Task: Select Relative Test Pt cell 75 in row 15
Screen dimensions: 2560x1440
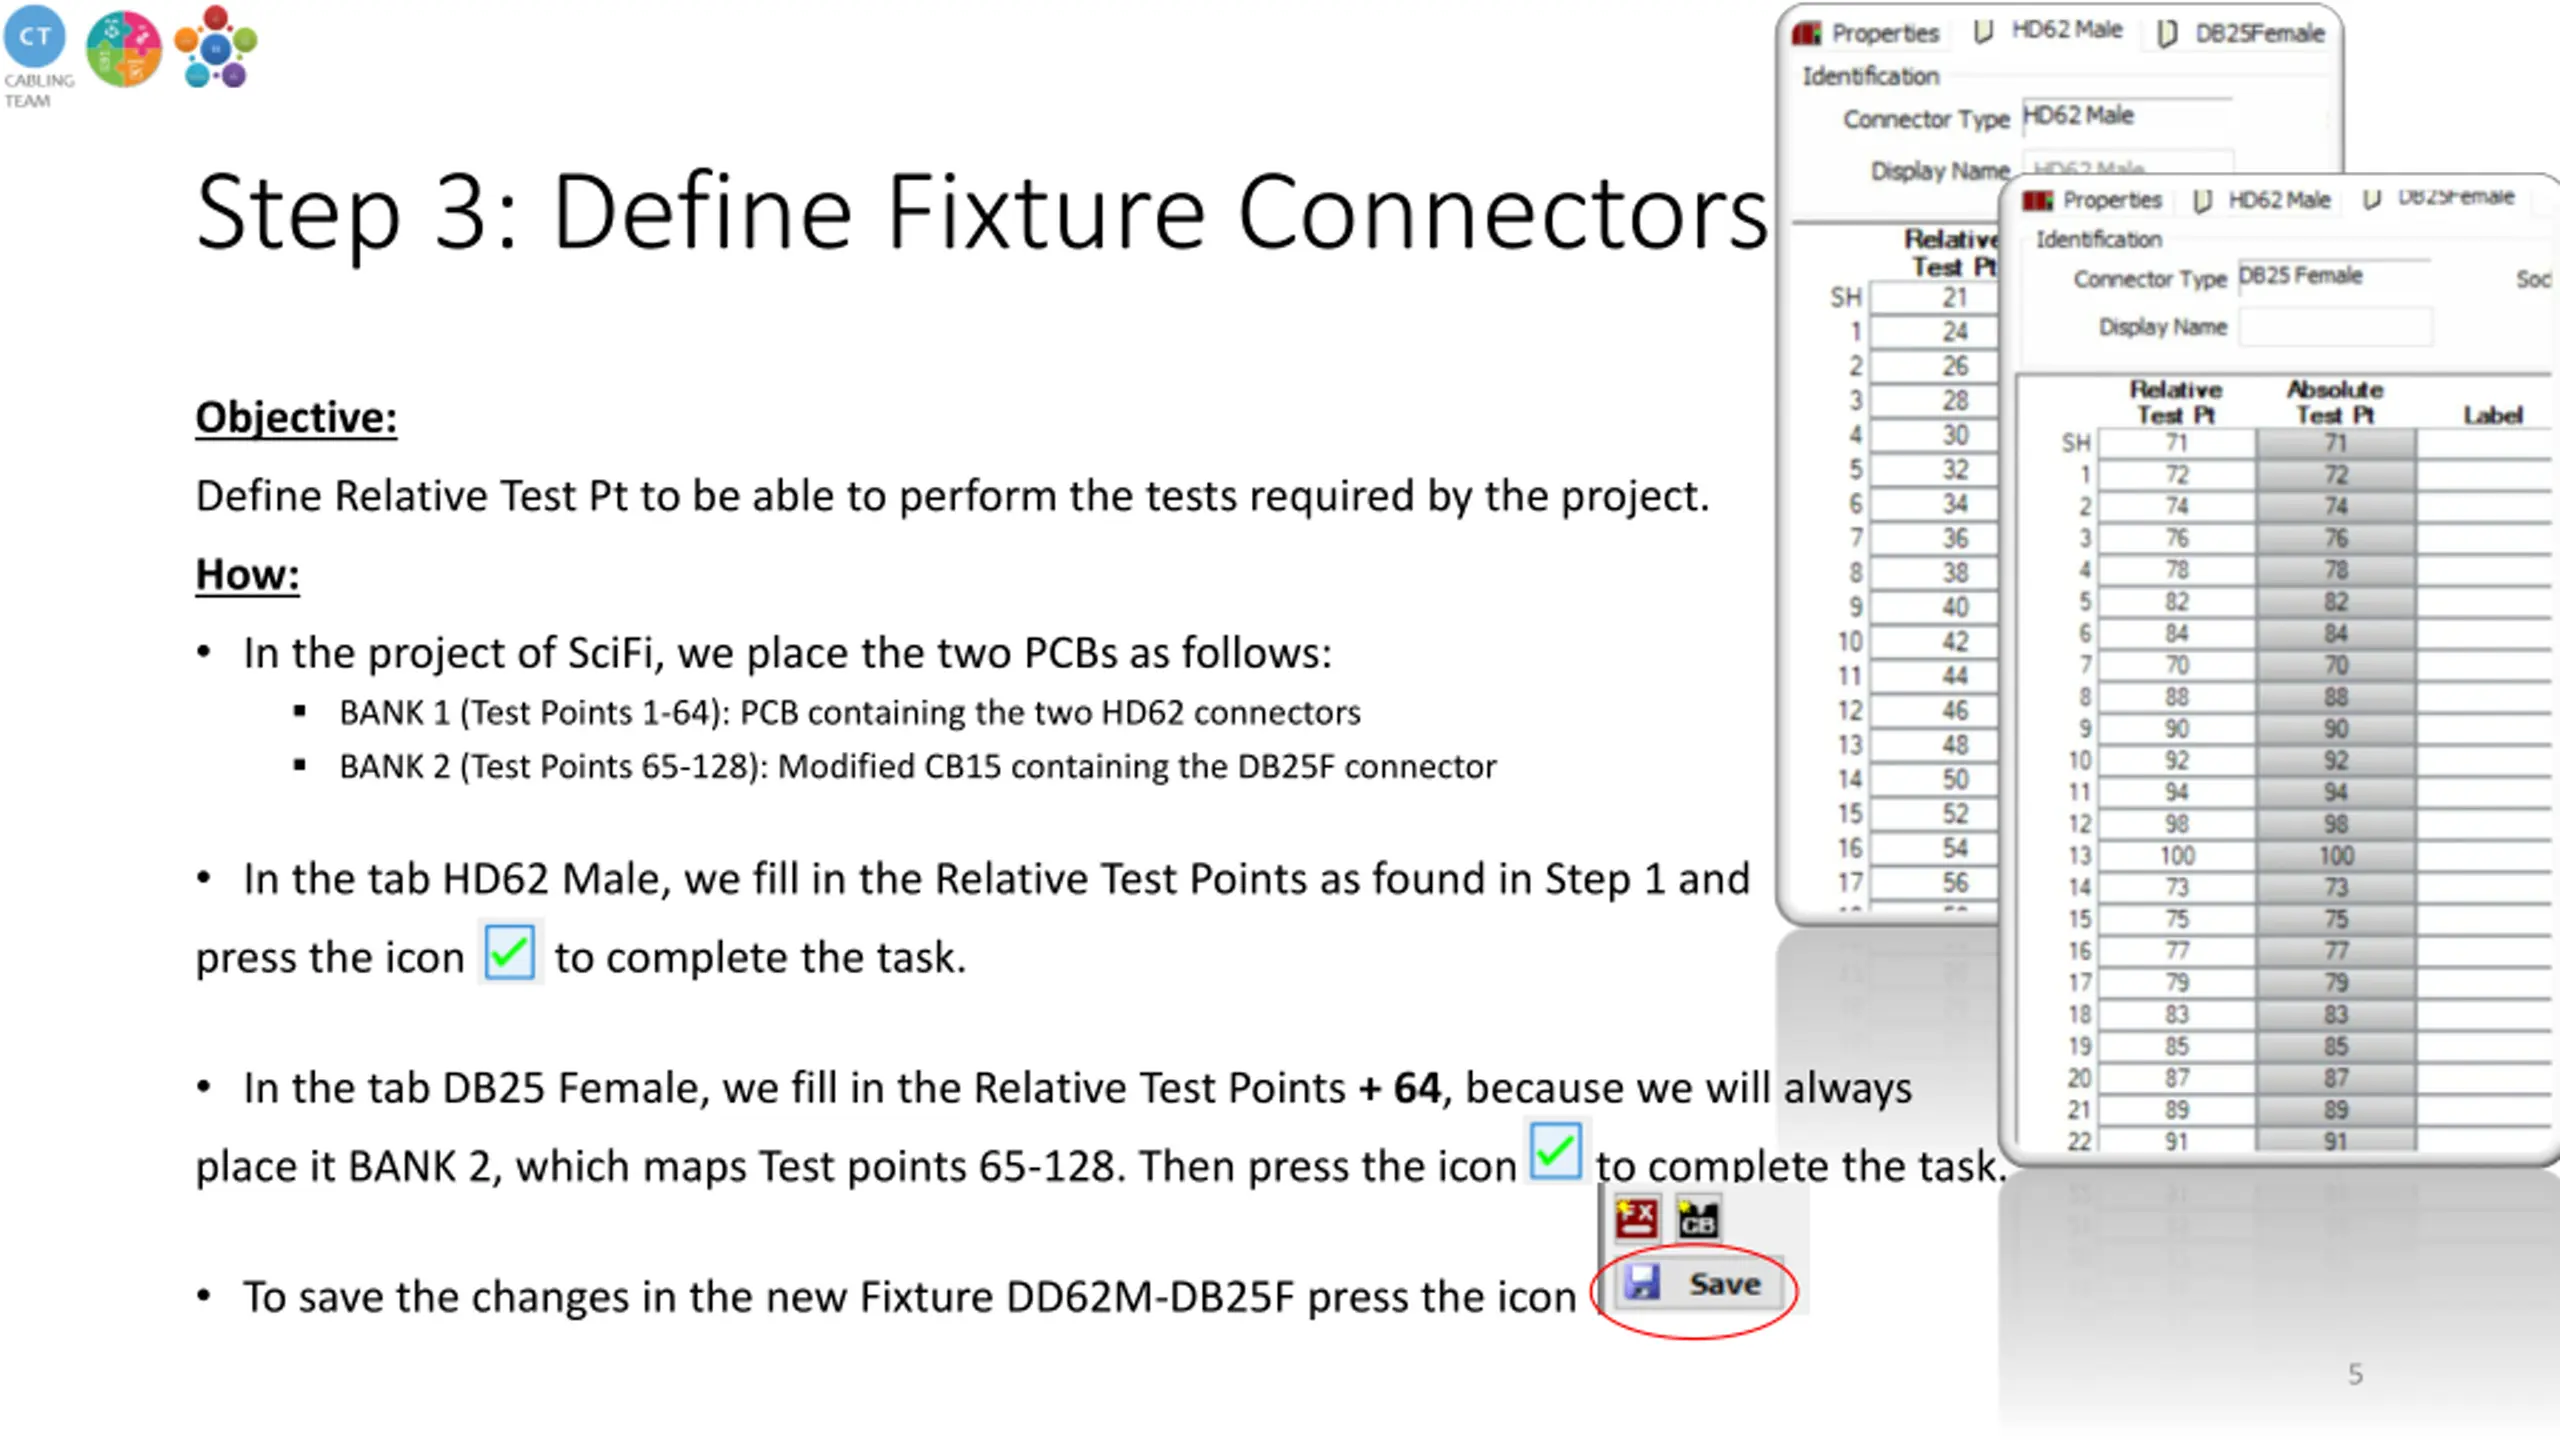Action: pyautogui.click(x=2177, y=919)
